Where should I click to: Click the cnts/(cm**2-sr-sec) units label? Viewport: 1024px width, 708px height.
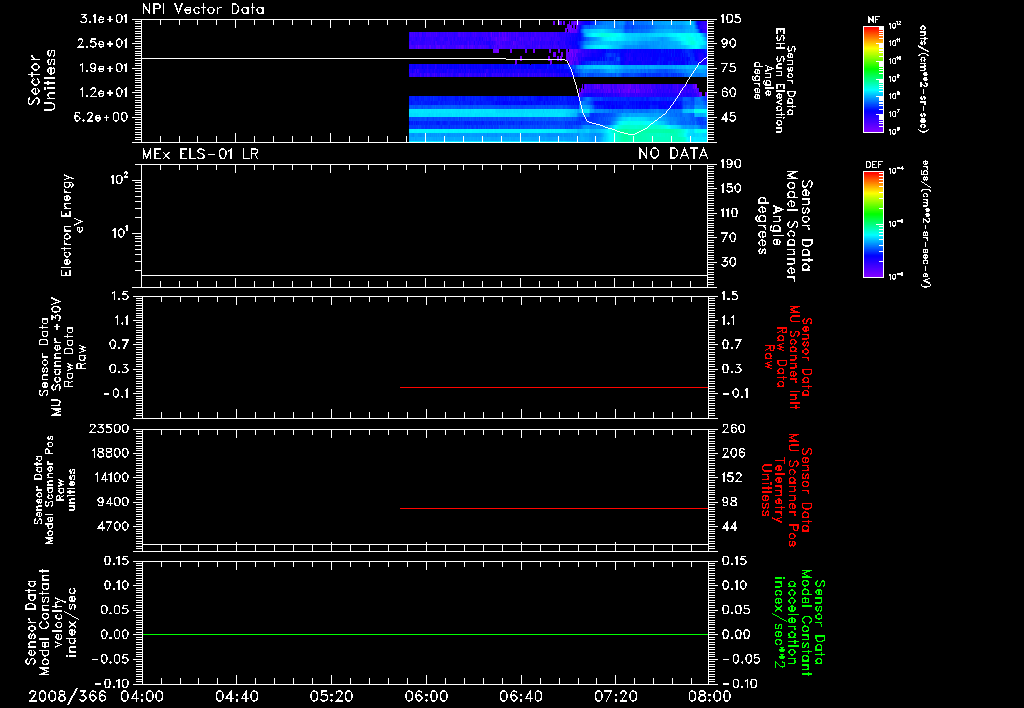tap(923, 79)
